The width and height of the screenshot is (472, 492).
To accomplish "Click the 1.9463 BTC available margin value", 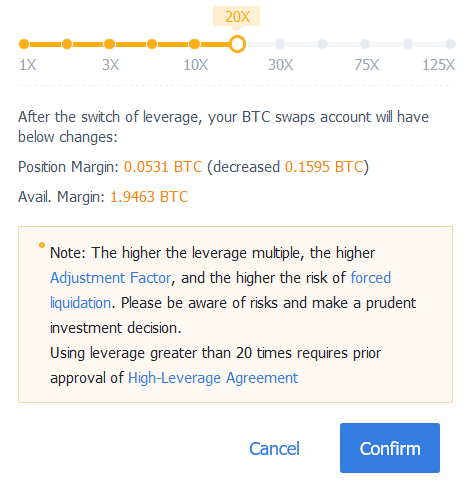I will pos(149,197).
